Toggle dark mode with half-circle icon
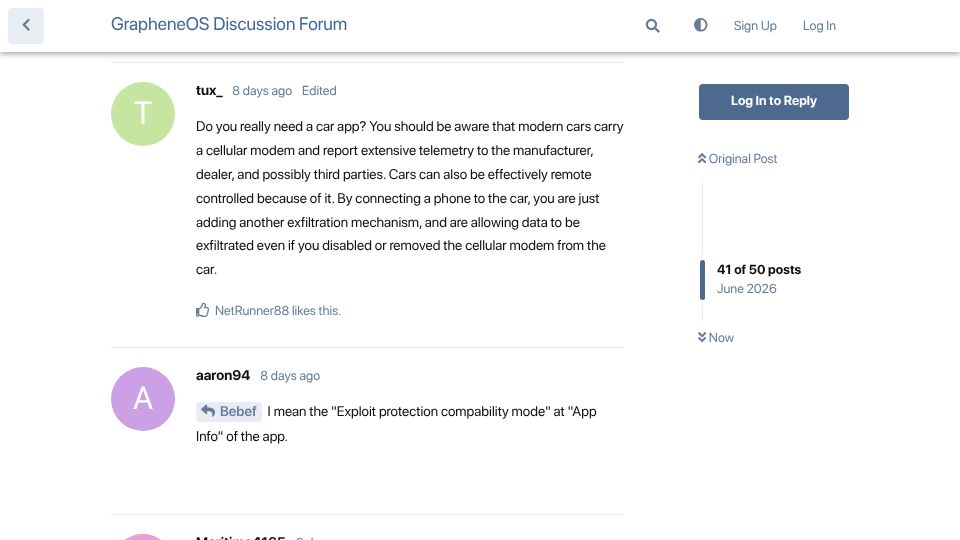This screenshot has width=960, height=540. [x=700, y=25]
